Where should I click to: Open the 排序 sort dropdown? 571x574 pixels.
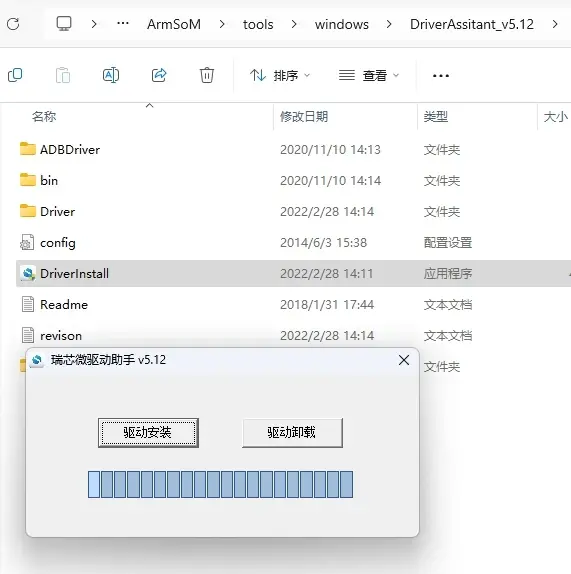(280, 75)
